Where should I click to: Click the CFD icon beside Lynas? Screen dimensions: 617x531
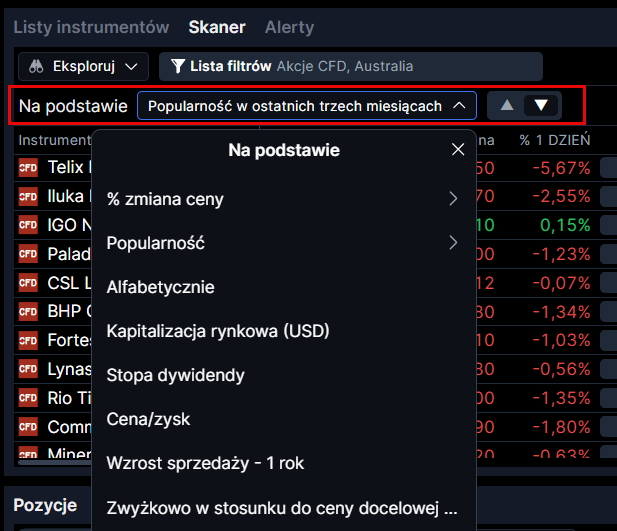(28, 369)
